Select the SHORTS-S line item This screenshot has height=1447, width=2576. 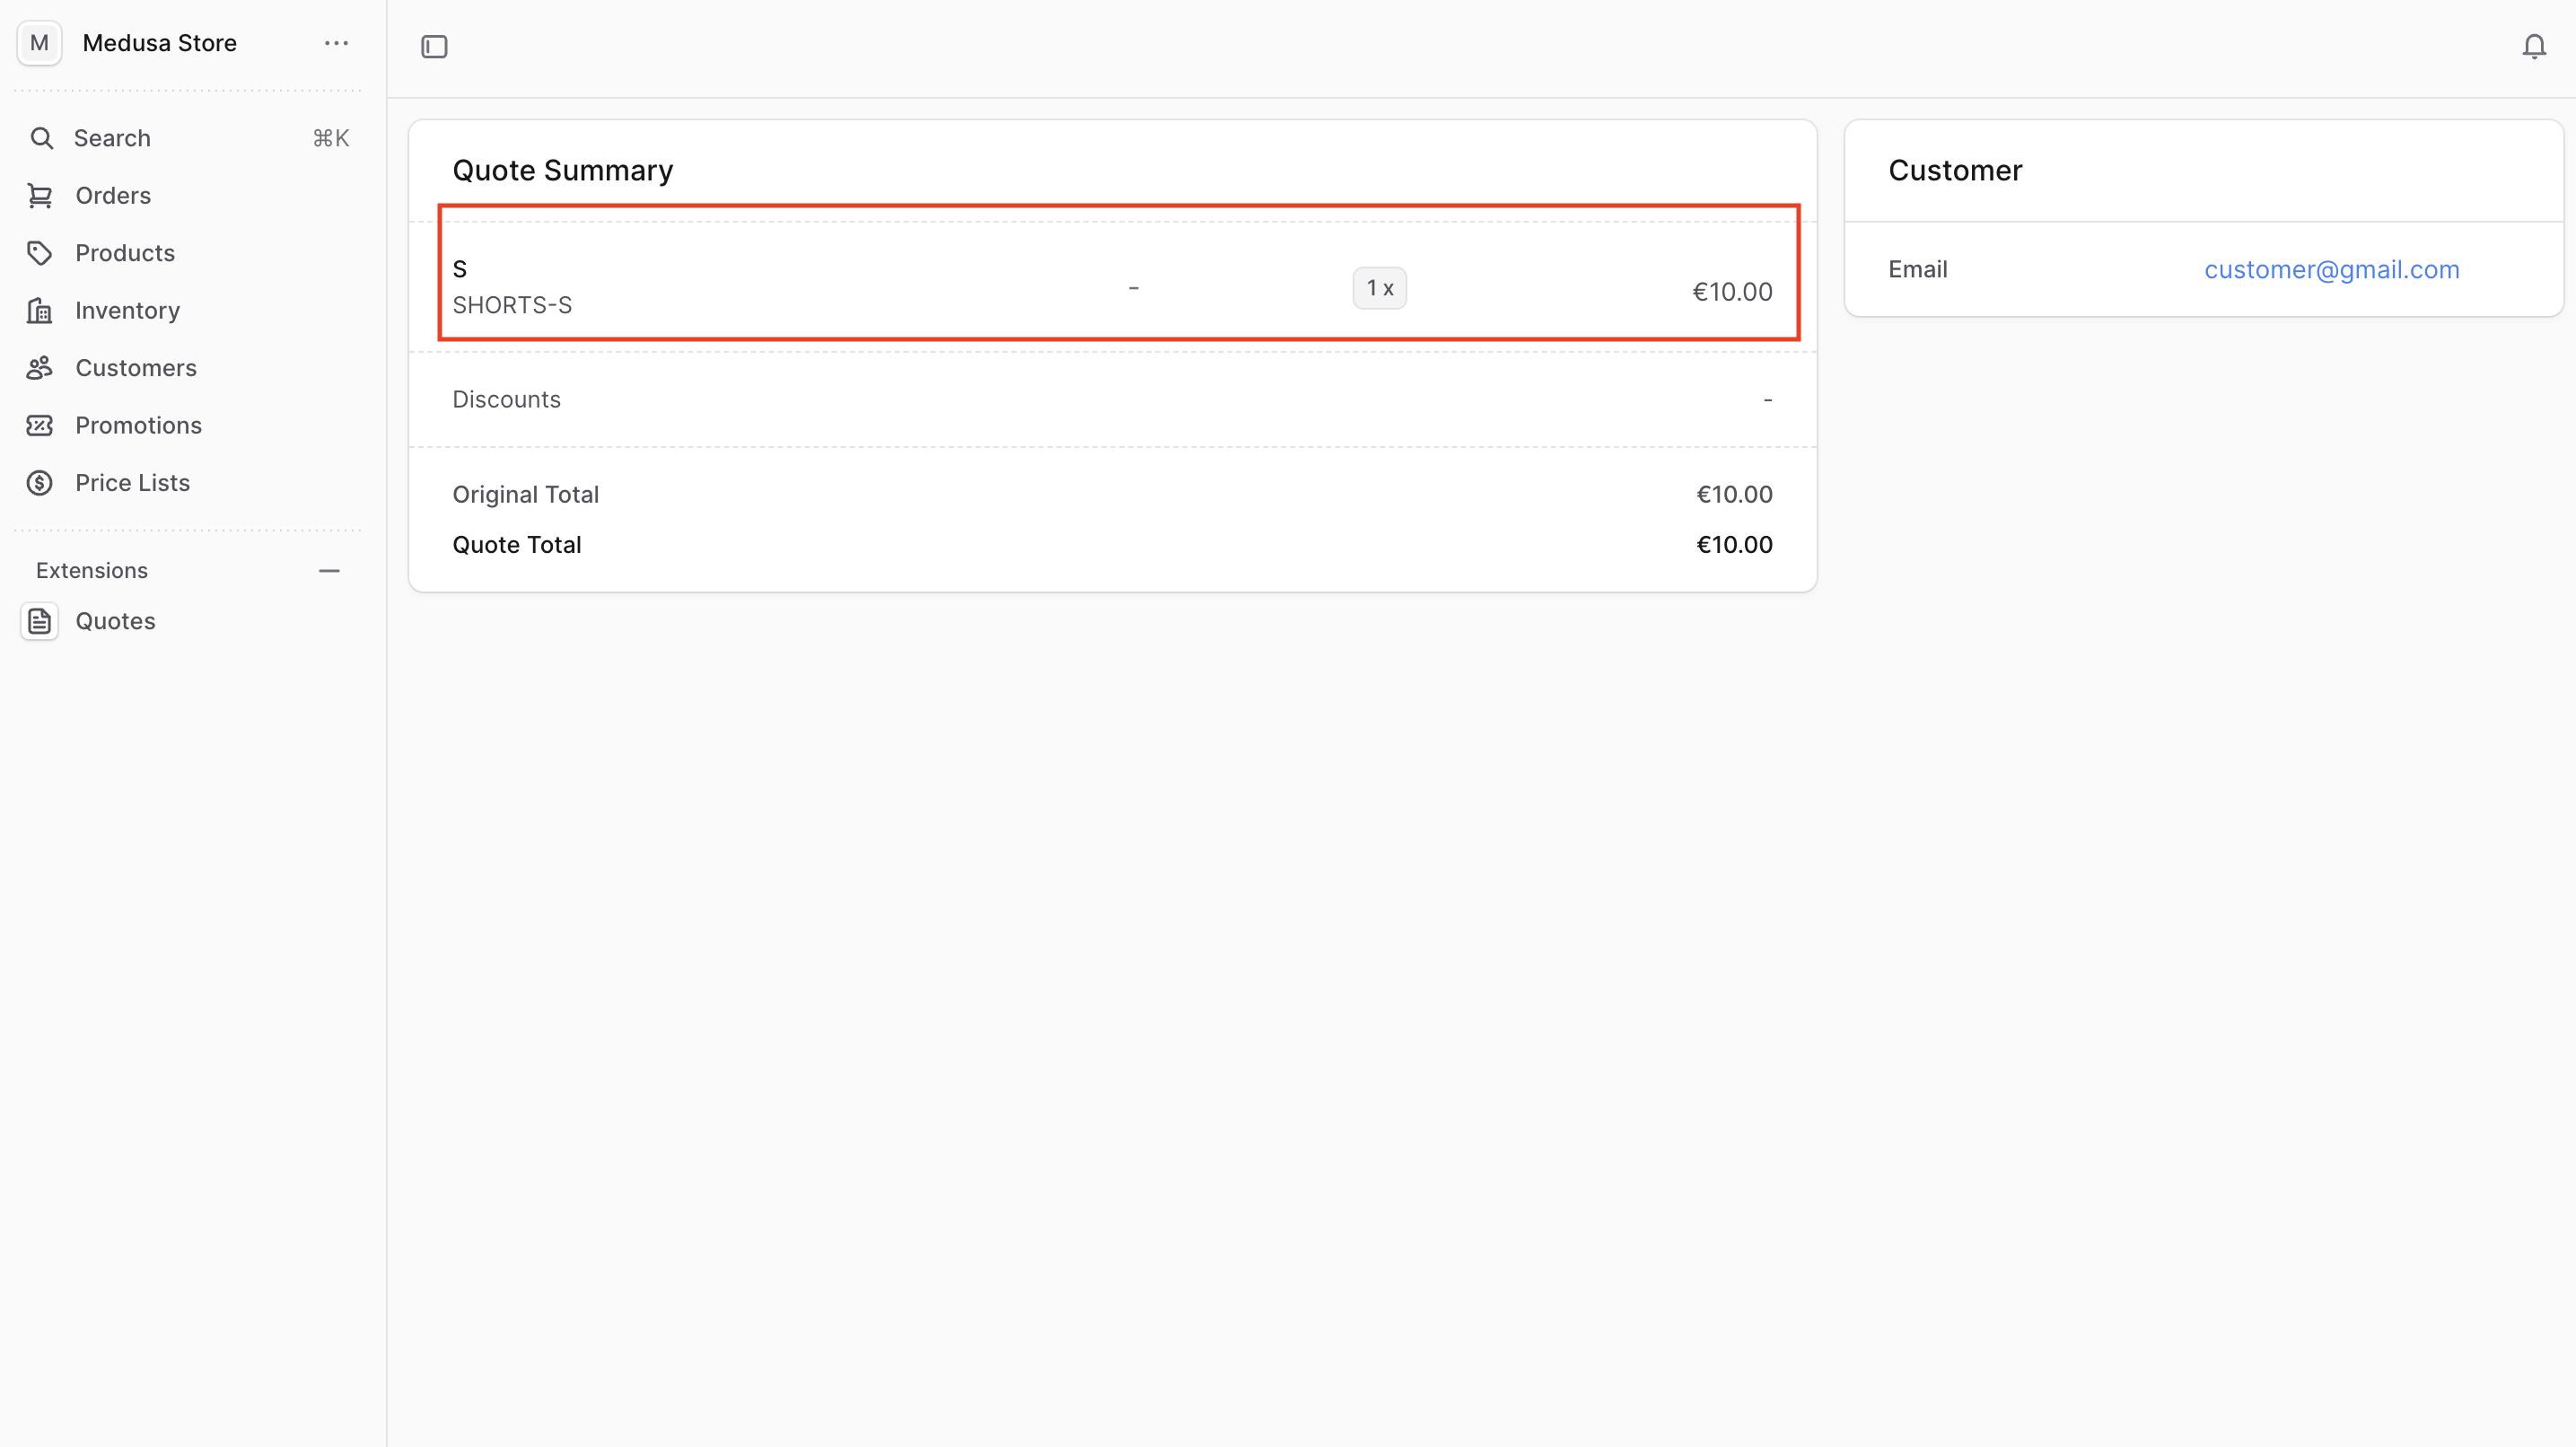point(513,305)
